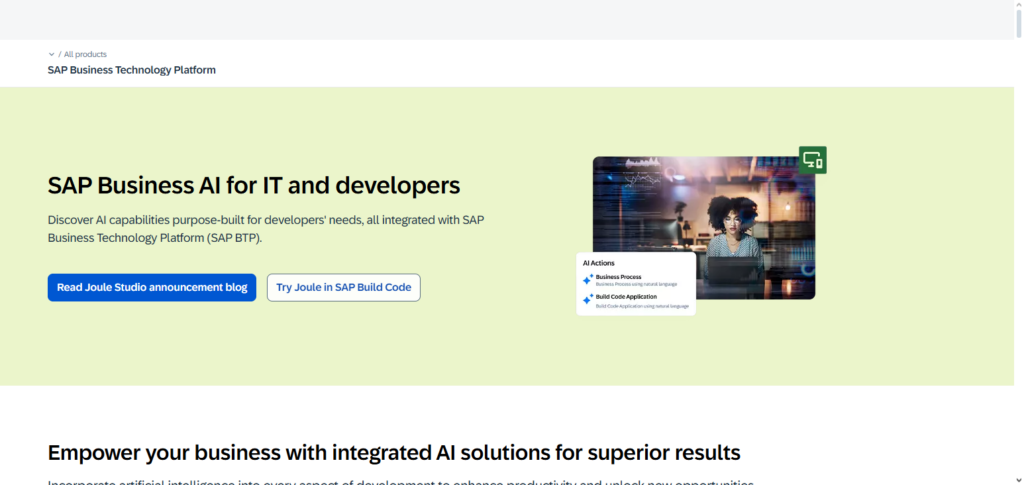
Task: Select the AI Actions card heading
Action: pos(598,263)
